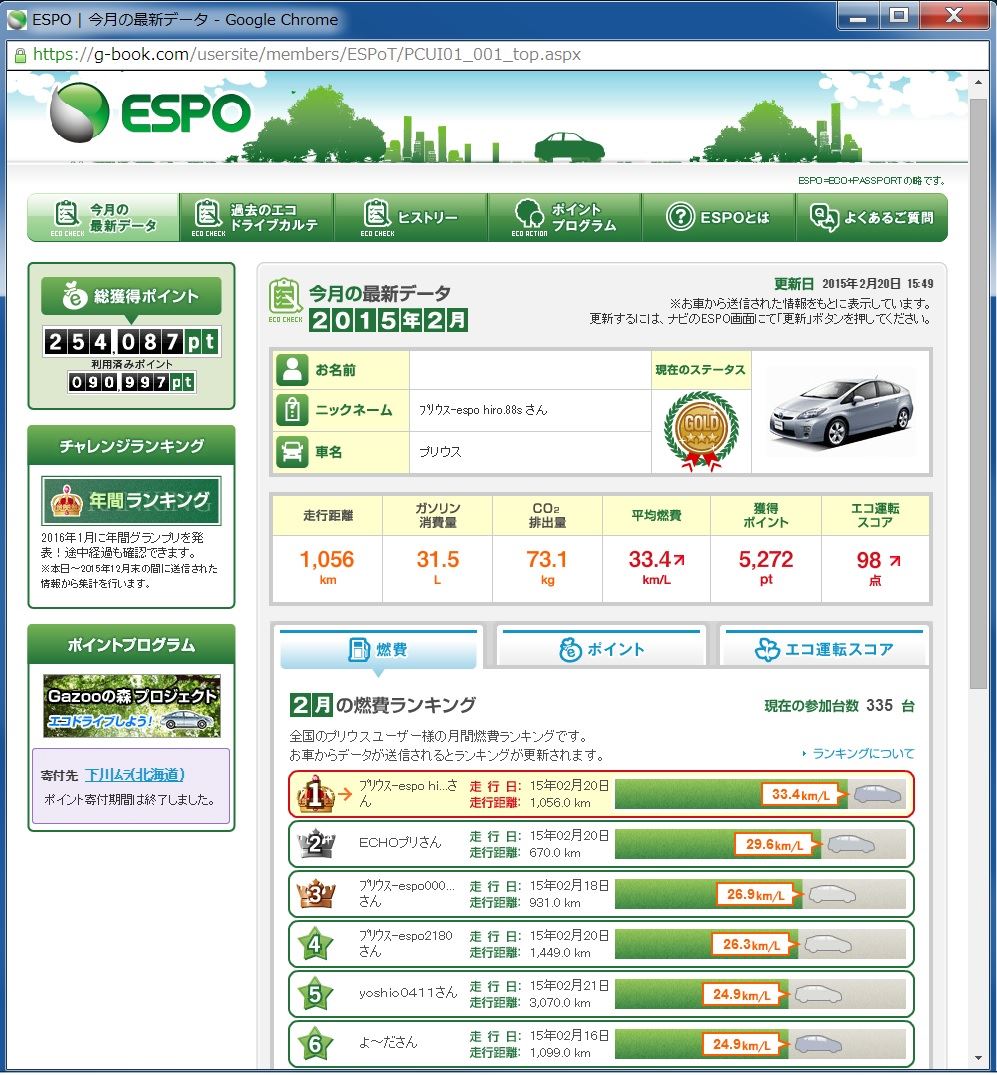Image resolution: width=997 pixels, height=1075 pixels.
Task: Click the CO2排出量 value 73.1 kg
Action: [546, 568]
